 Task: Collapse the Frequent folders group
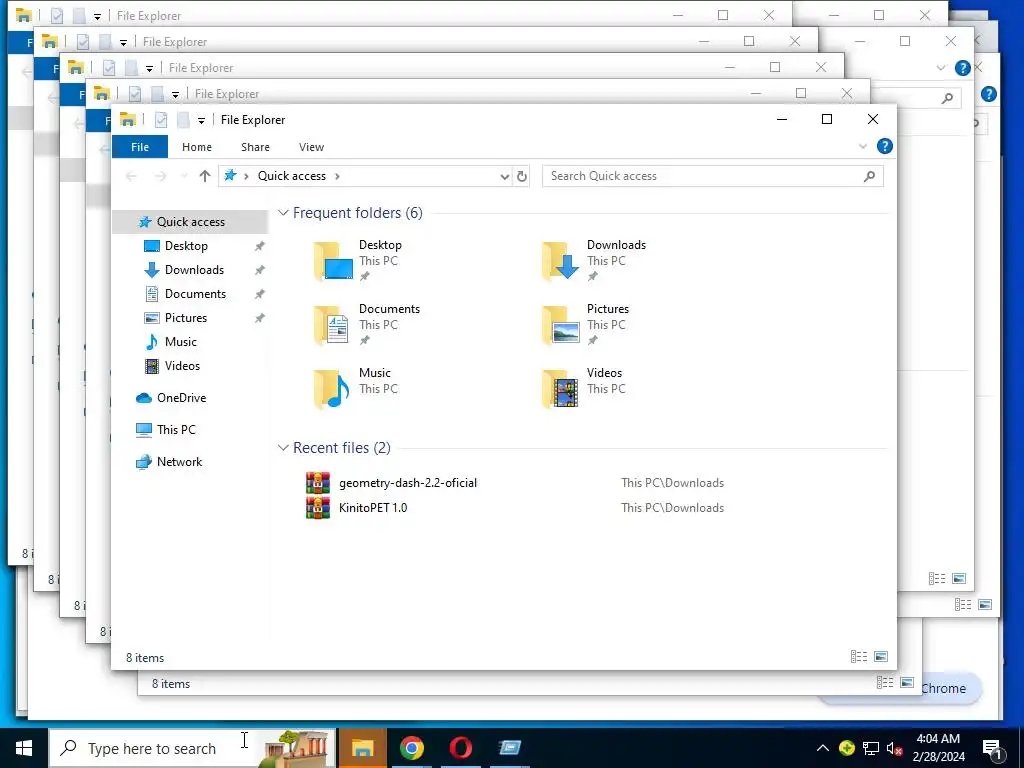(283, 213)
